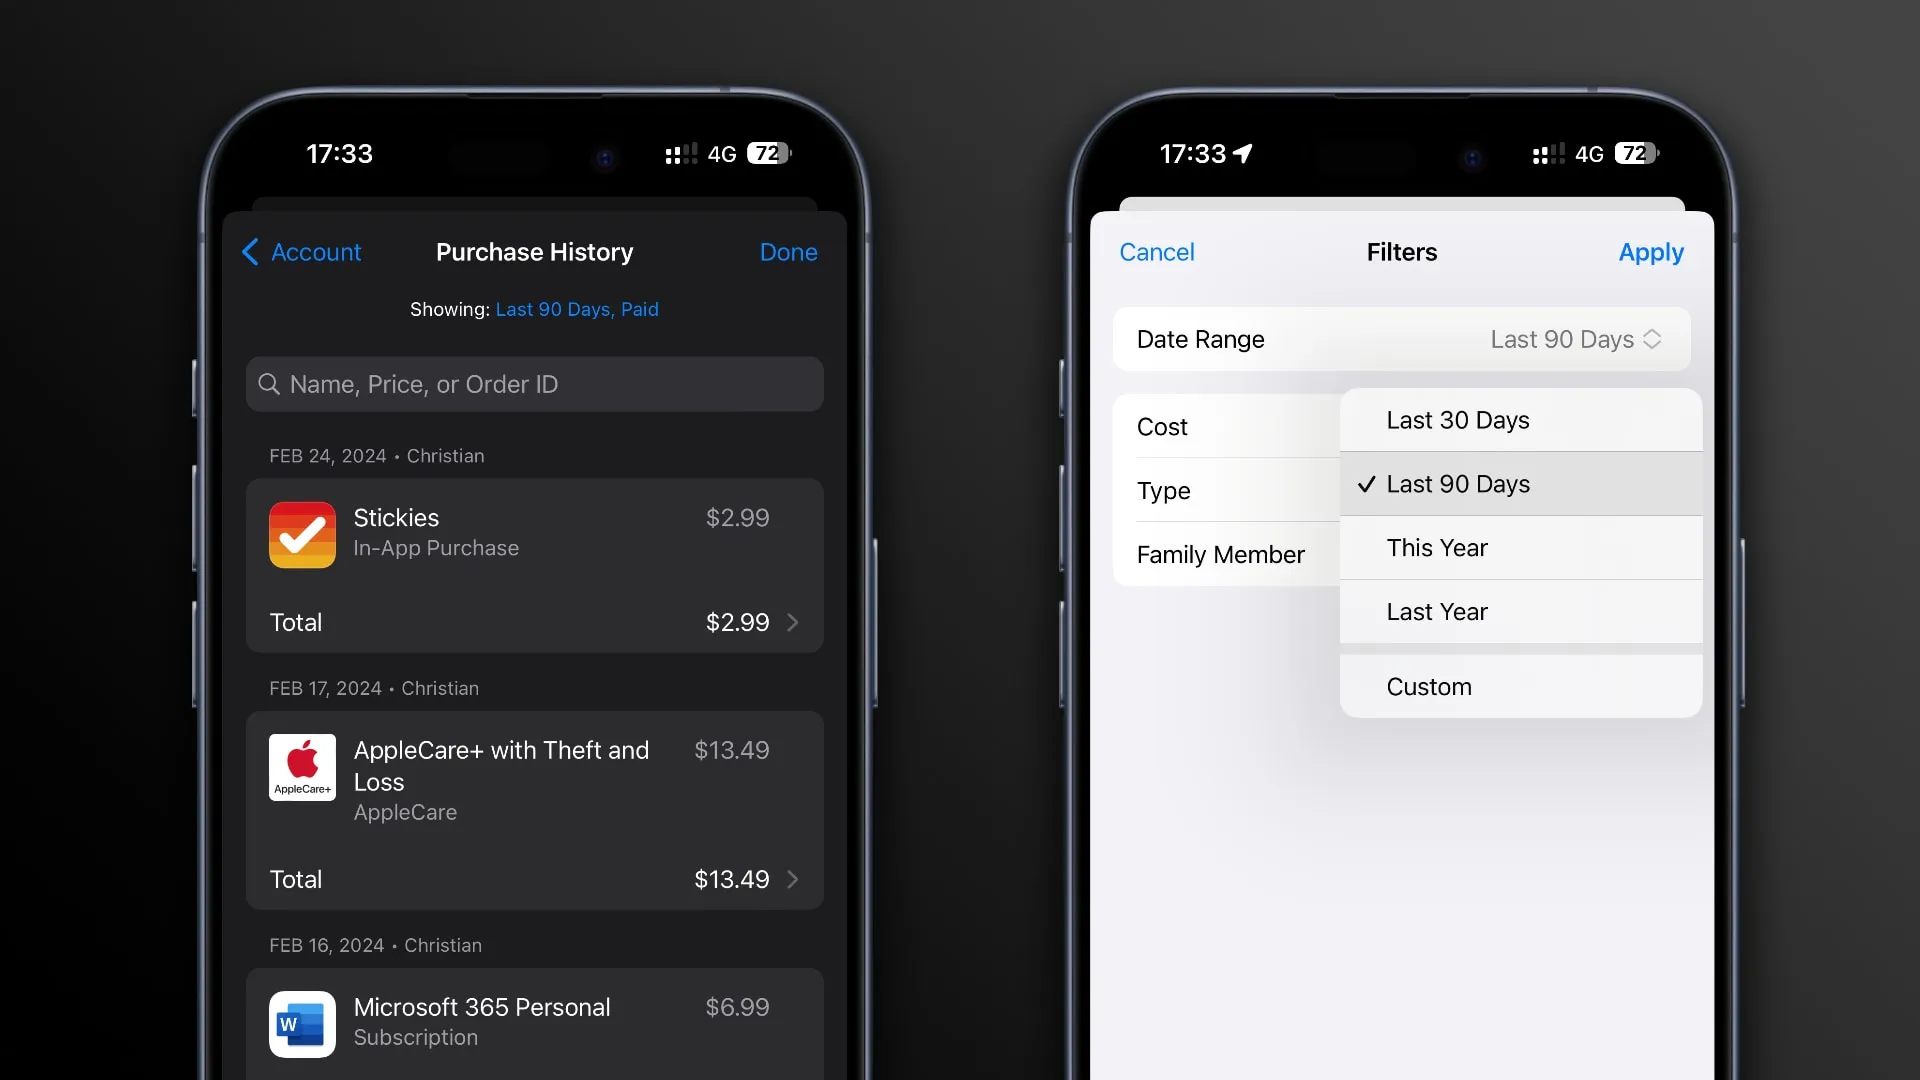
Task: Tap the Cancel button to dismiss filters
Action: tap(1155, 252)
